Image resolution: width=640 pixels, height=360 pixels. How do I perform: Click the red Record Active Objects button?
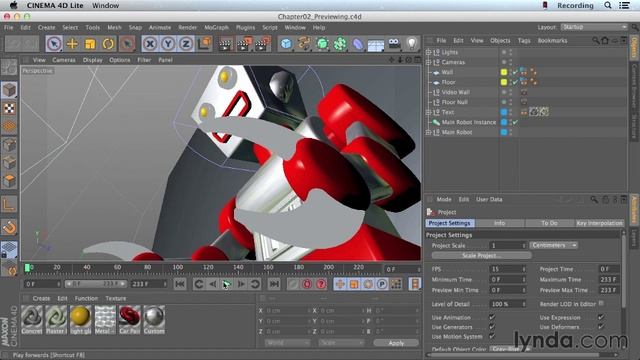click(307, 284)
